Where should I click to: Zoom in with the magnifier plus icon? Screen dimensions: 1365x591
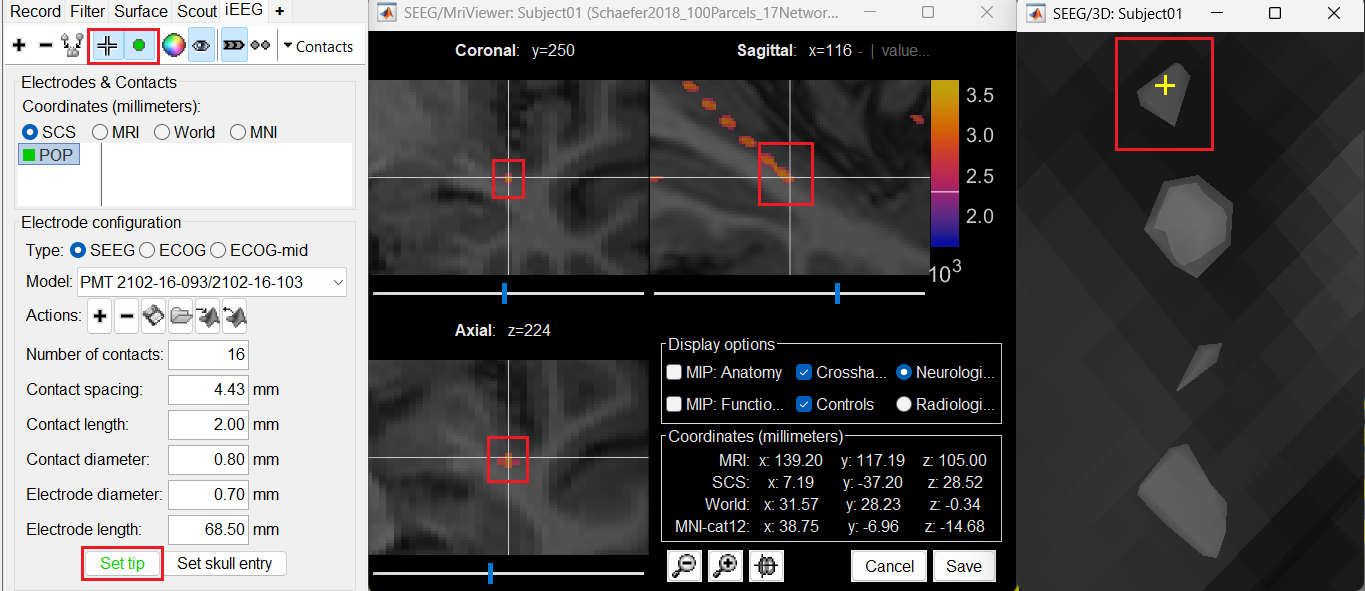(x=725, y=566)
